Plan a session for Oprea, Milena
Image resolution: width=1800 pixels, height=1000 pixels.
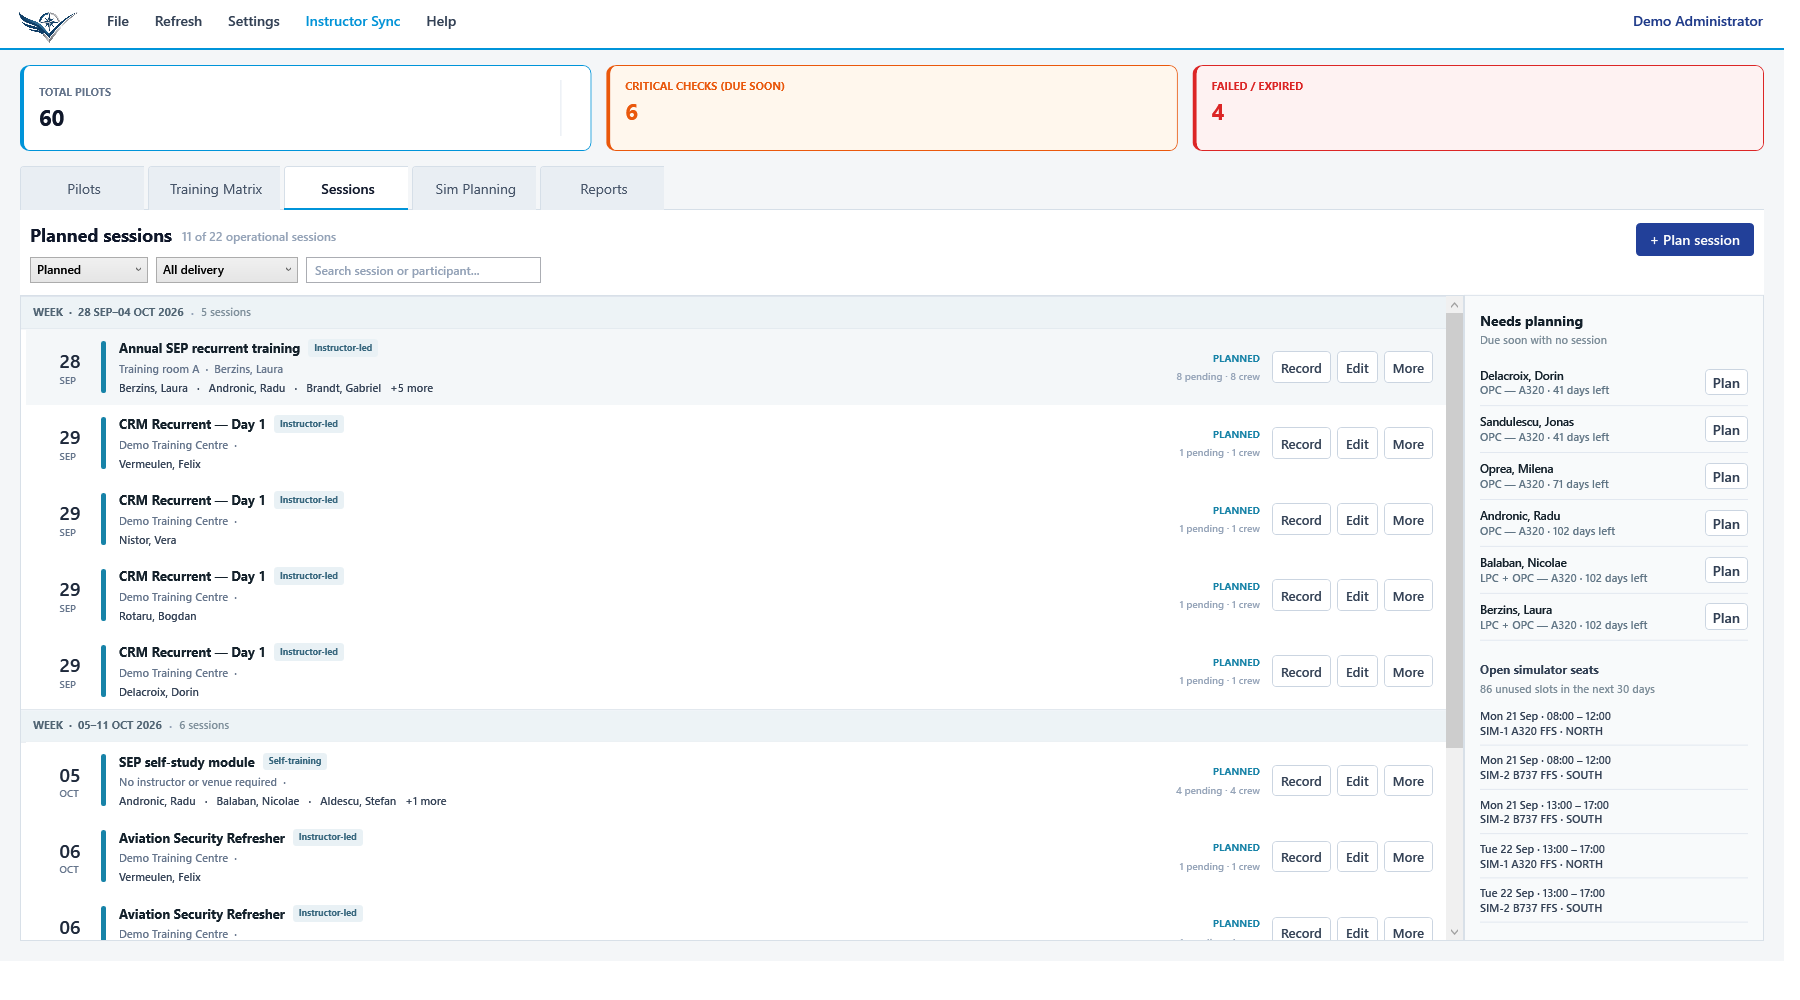pos(1726,477)
